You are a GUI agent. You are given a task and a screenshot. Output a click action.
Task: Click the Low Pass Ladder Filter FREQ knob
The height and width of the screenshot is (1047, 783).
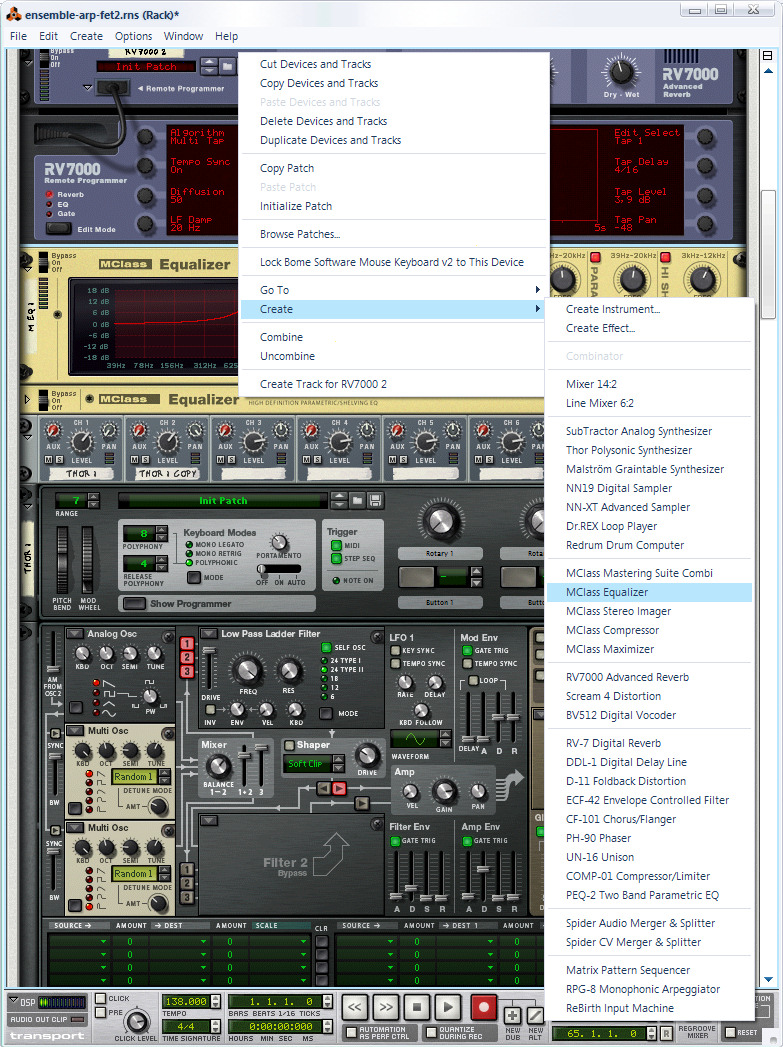point(247,670)
